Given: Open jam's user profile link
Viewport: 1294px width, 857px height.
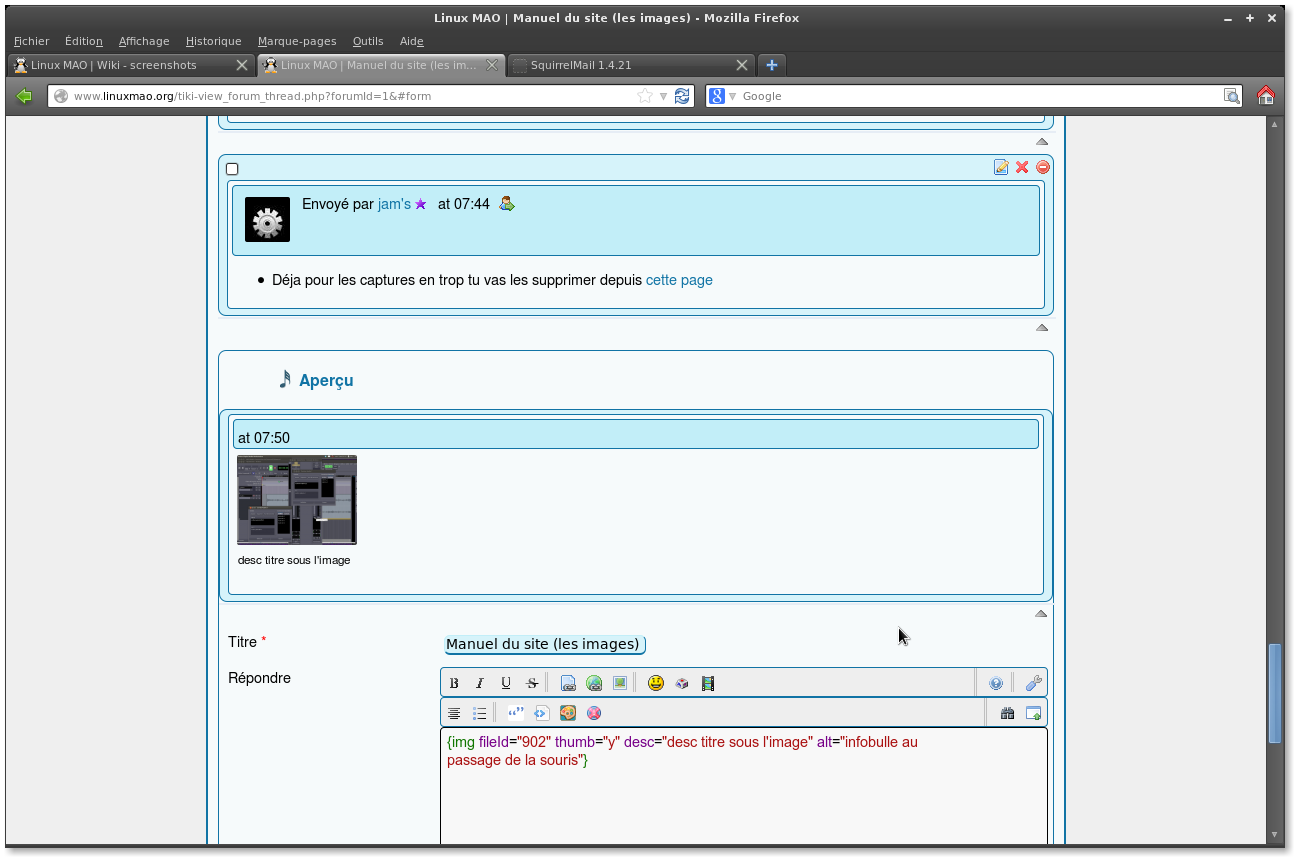Looking at the screenshot, I should (394, 204).
